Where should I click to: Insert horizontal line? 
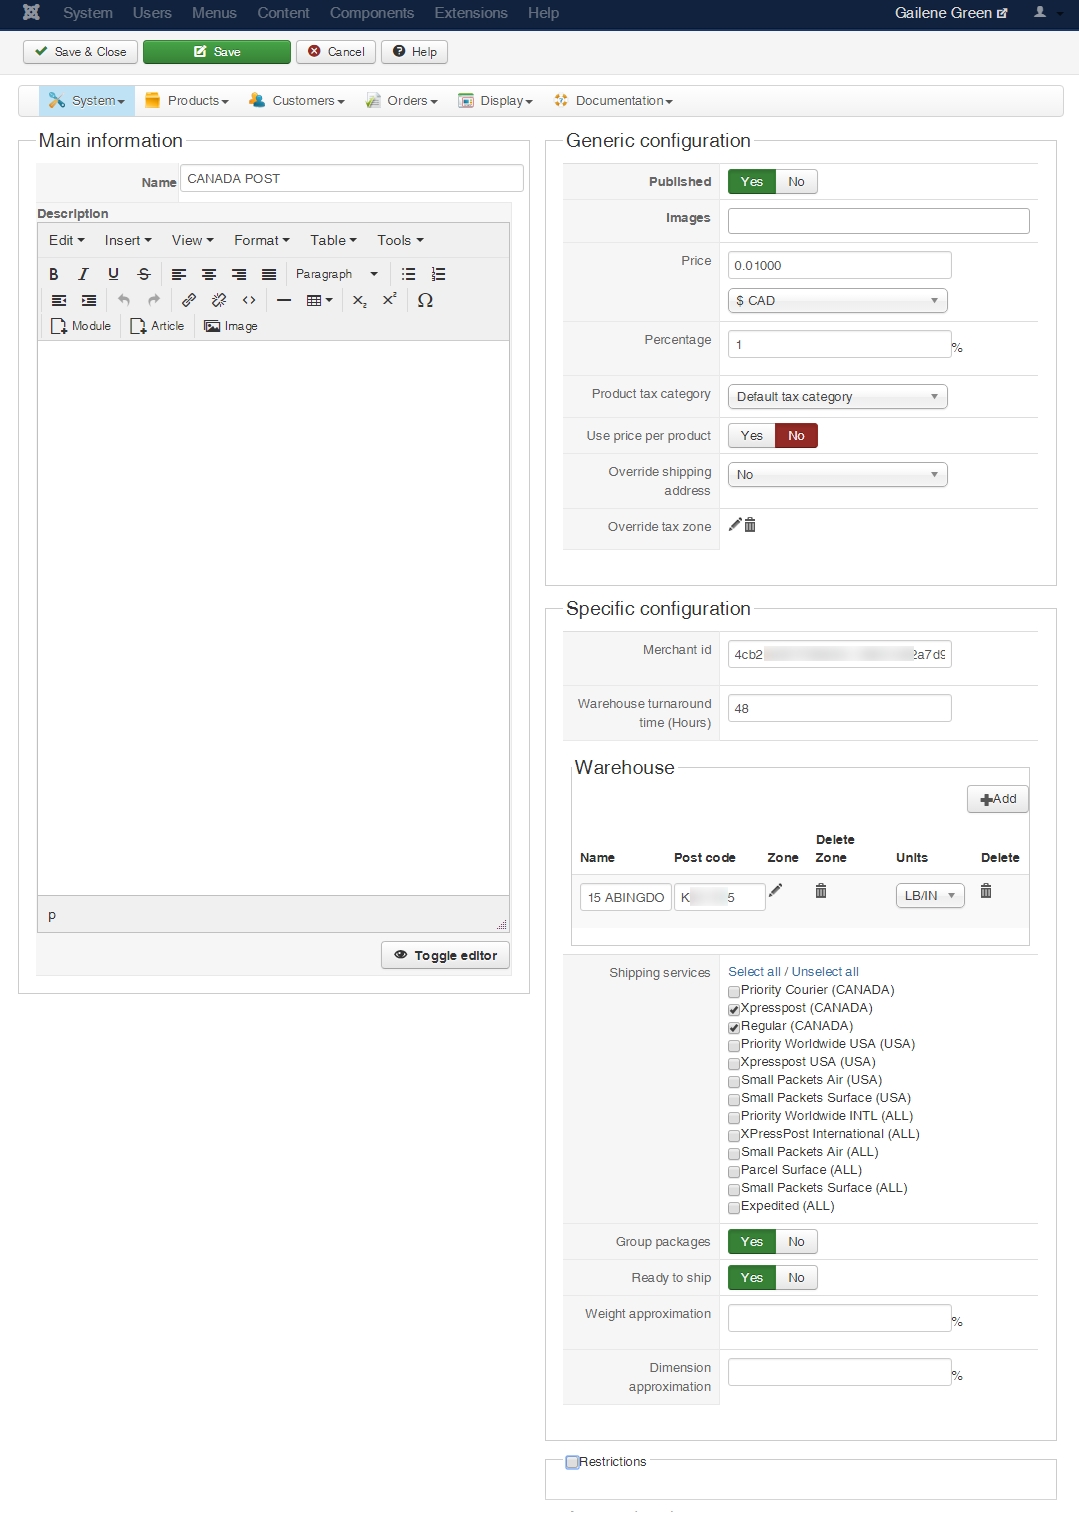[284, 300]
